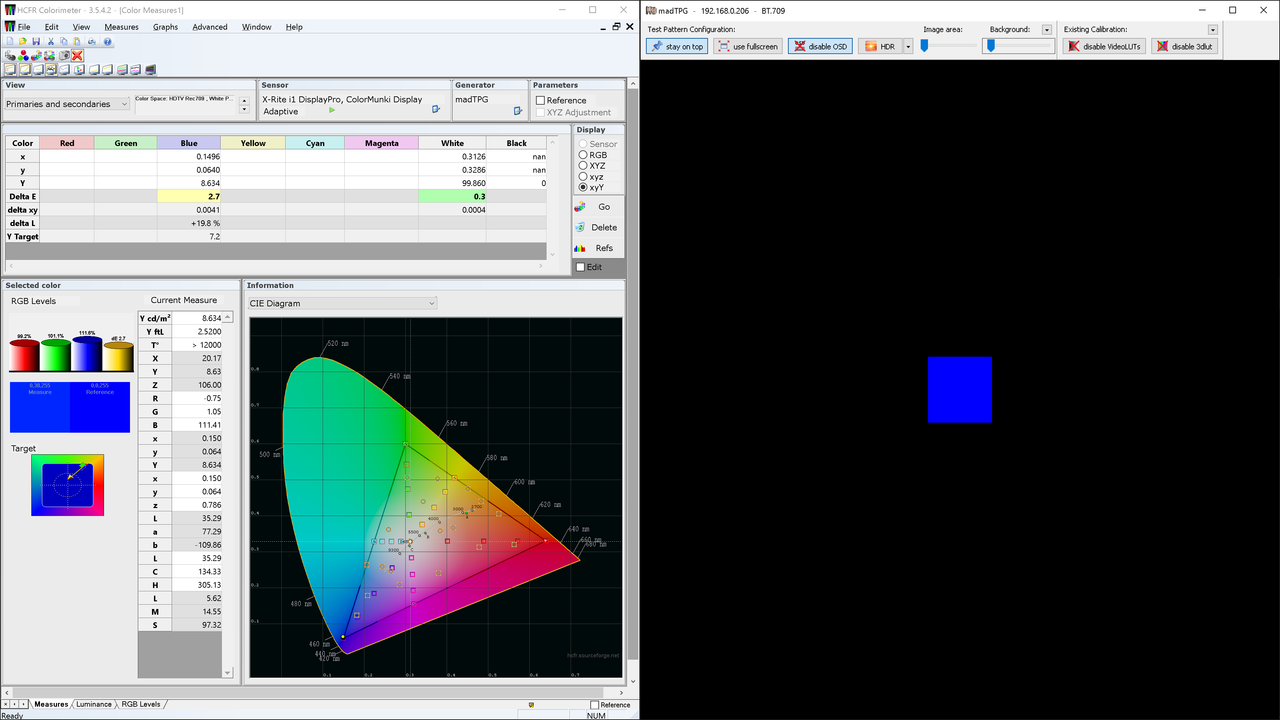Image resolution: width=1280 pixels, height=720 pixels.
Task: Click the sensor configure icon in Sensor panel
Action: pyautogui.click(x=436, y=109)
